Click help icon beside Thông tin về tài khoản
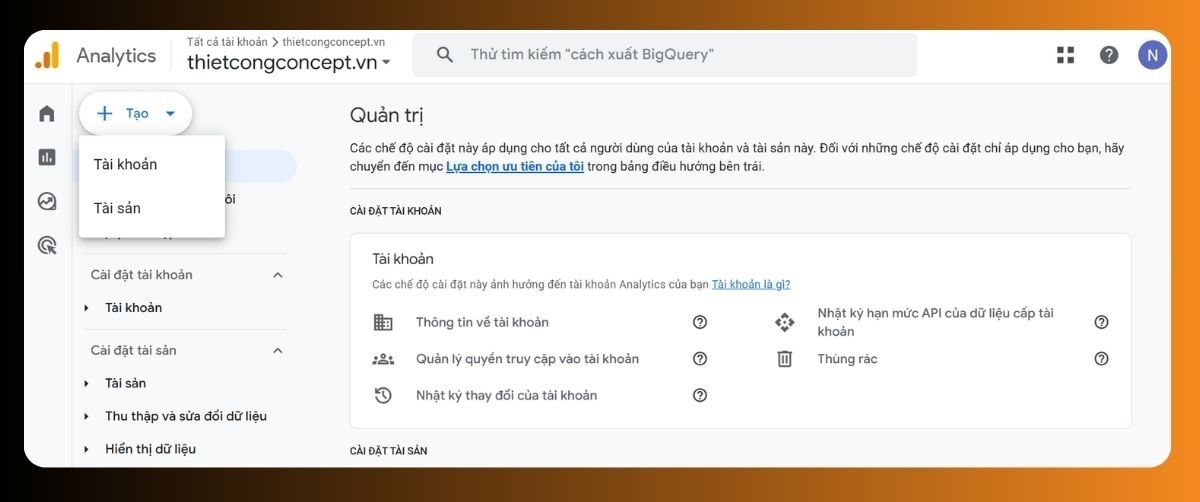 click(x=700, y=322)
